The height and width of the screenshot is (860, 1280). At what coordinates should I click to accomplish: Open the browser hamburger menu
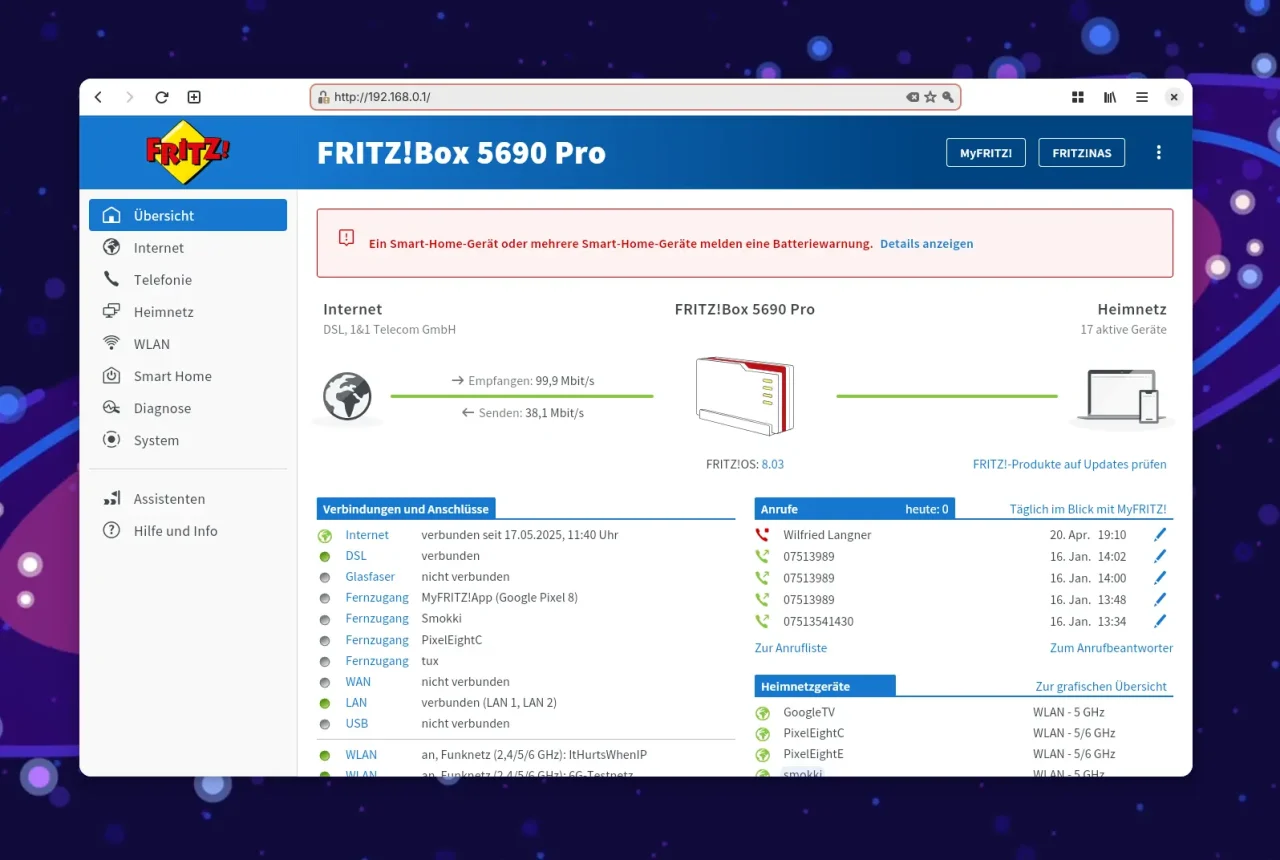coord(1141,97)
